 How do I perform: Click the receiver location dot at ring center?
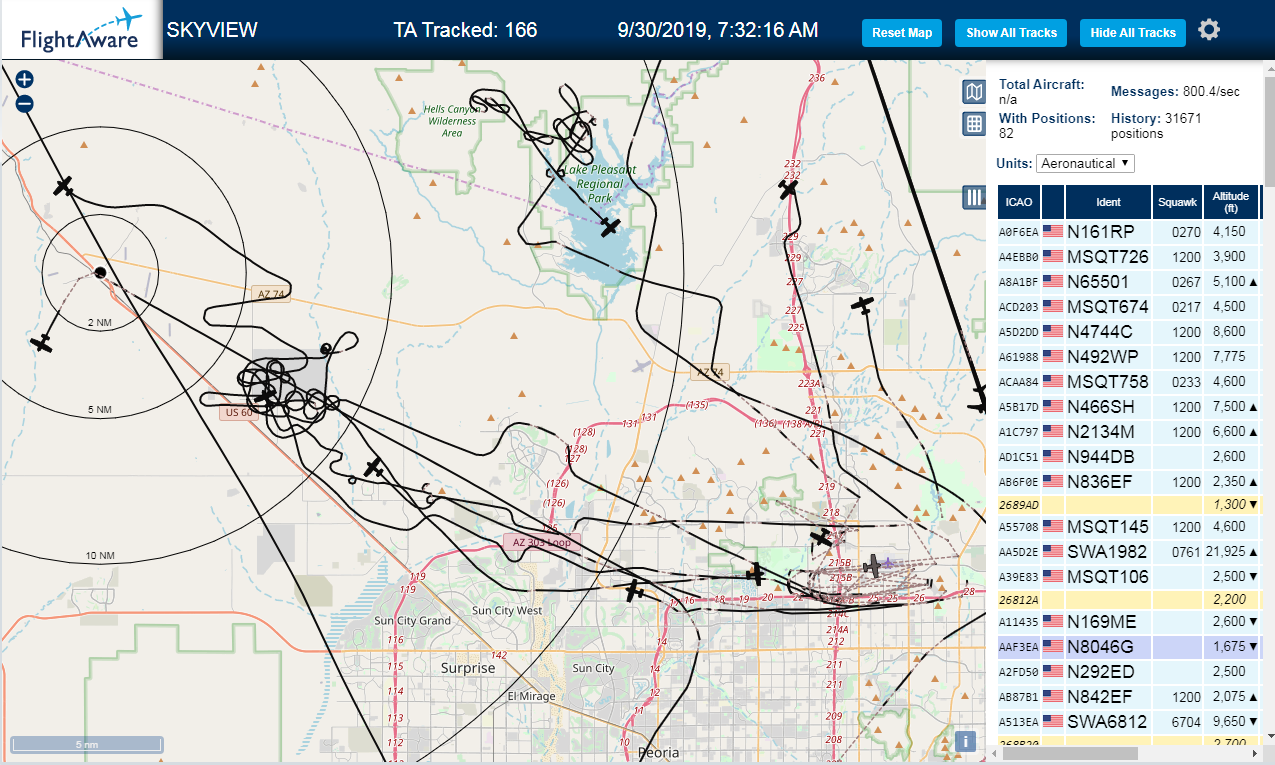coord(100,272)
